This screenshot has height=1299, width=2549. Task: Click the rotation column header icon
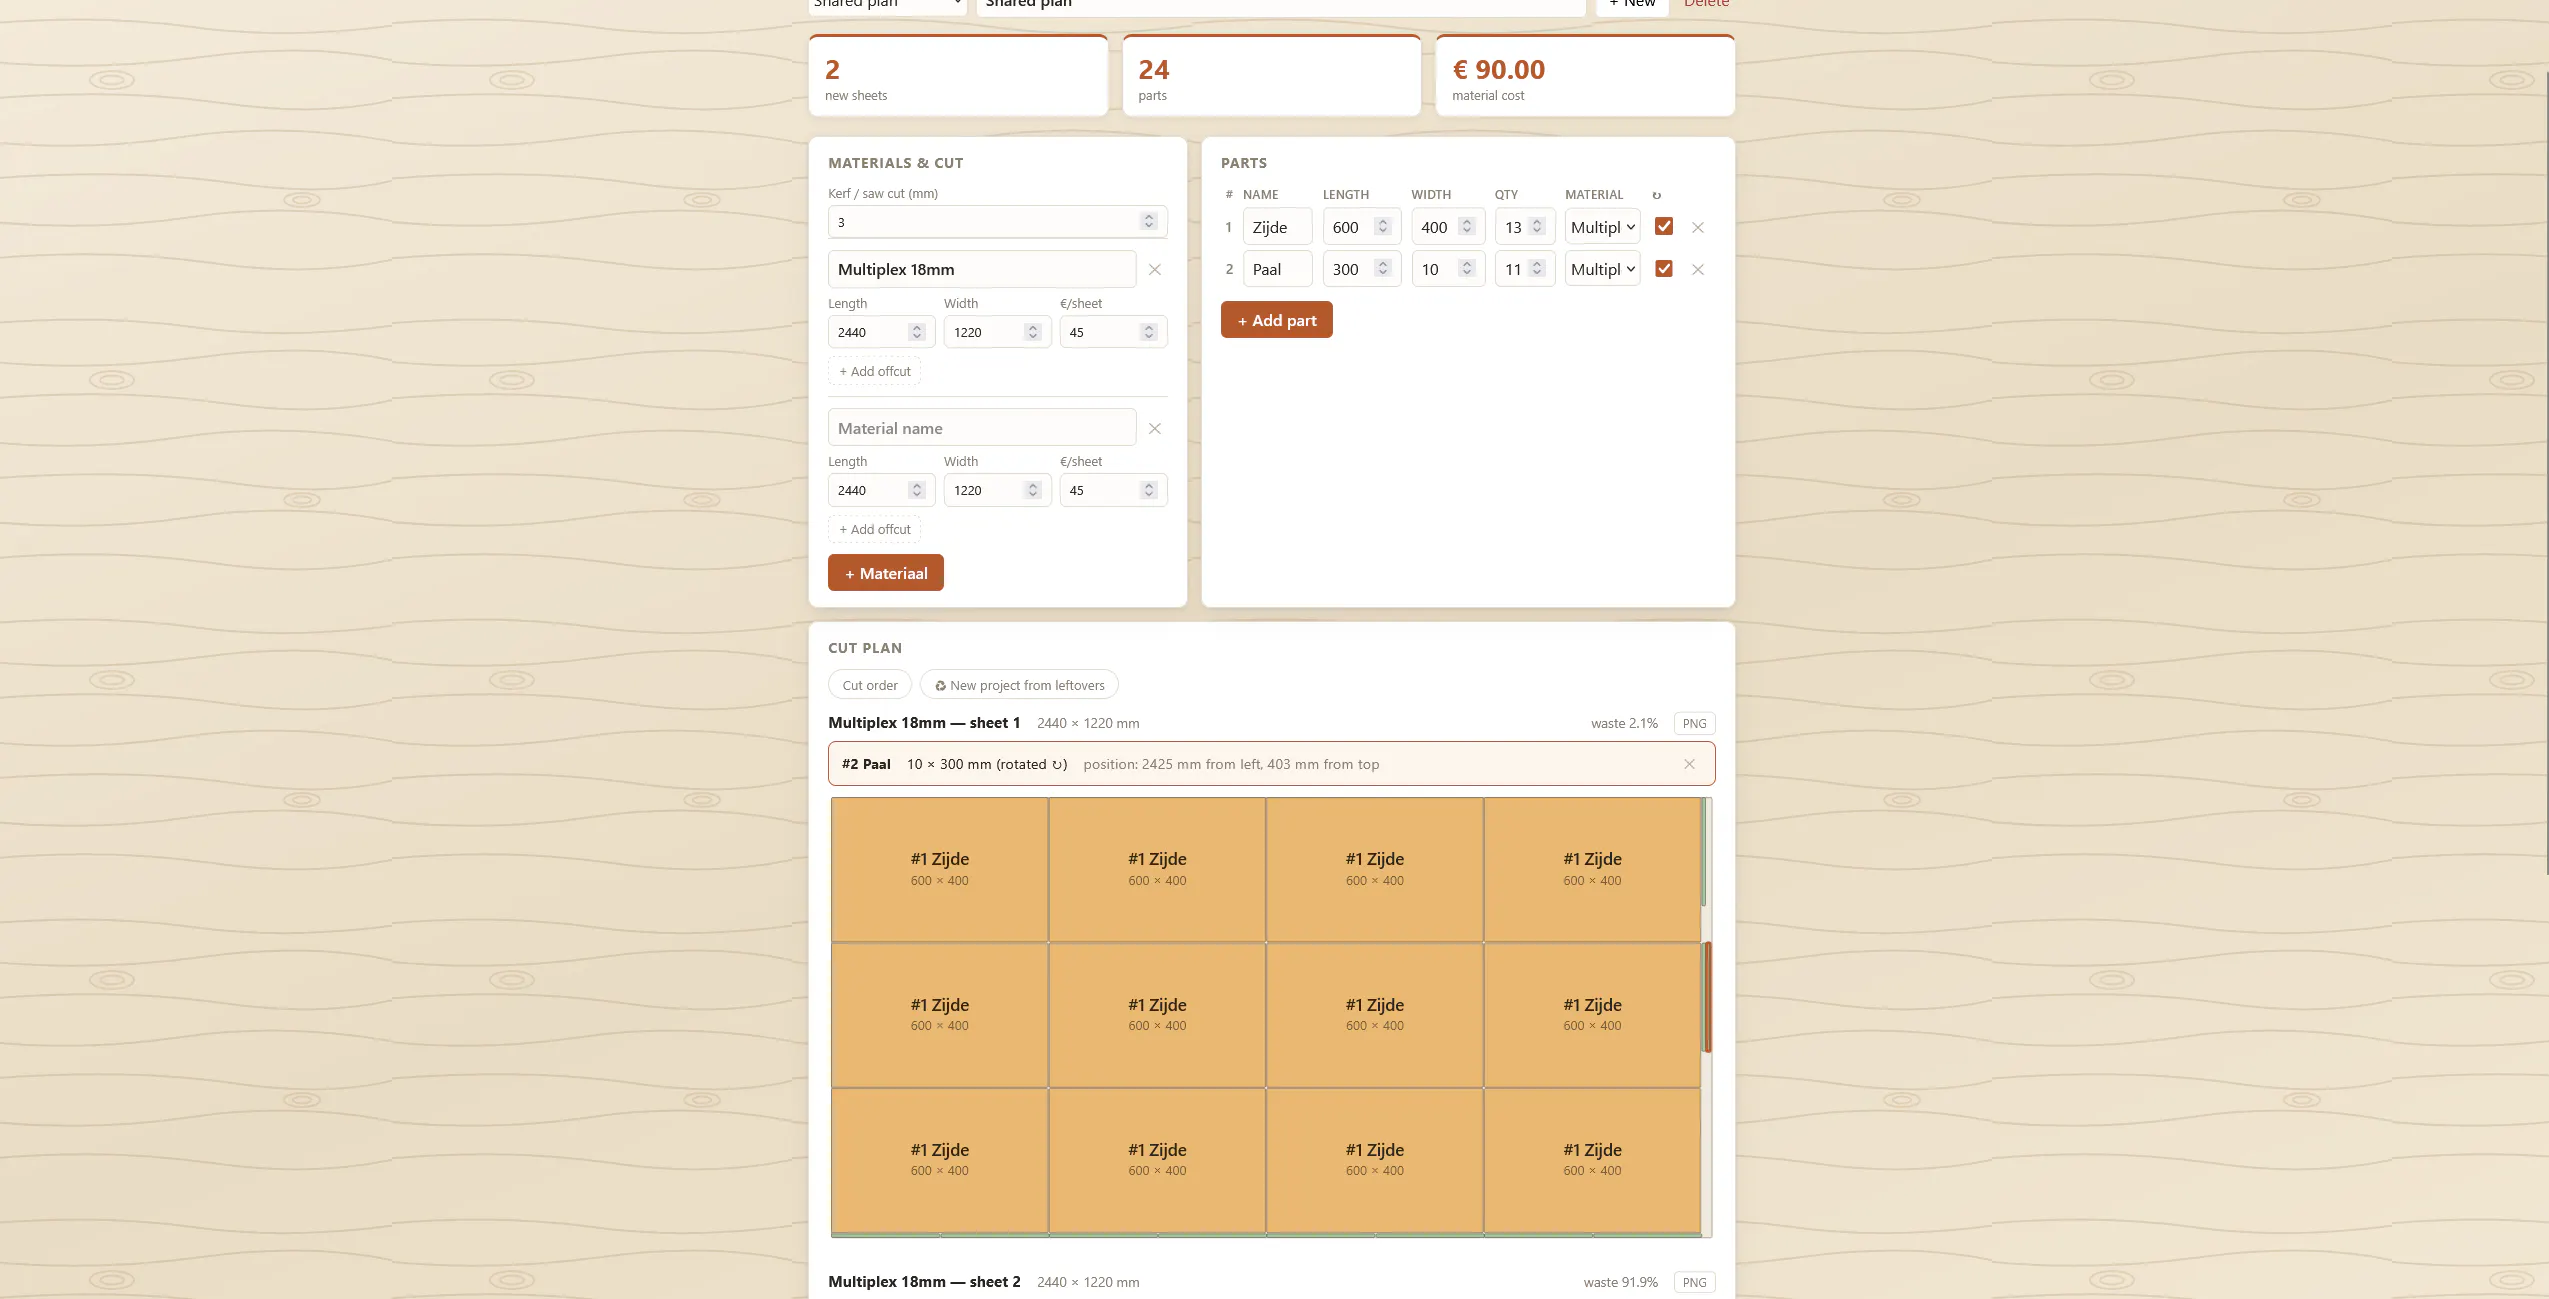1656,195
